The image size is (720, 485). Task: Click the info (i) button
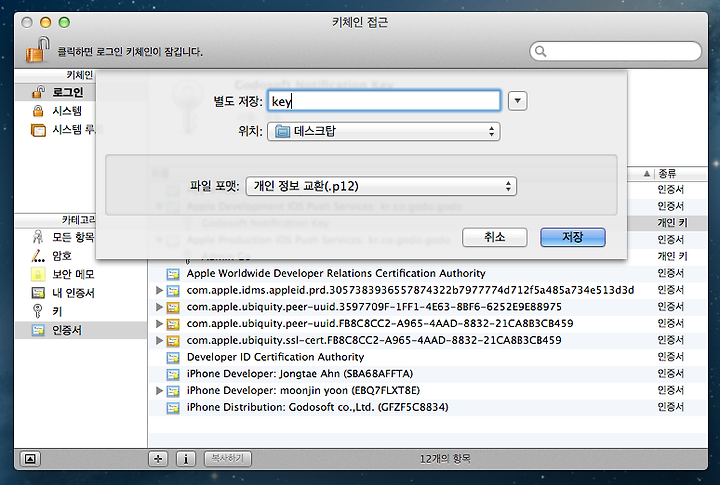[x=186, y=458]
